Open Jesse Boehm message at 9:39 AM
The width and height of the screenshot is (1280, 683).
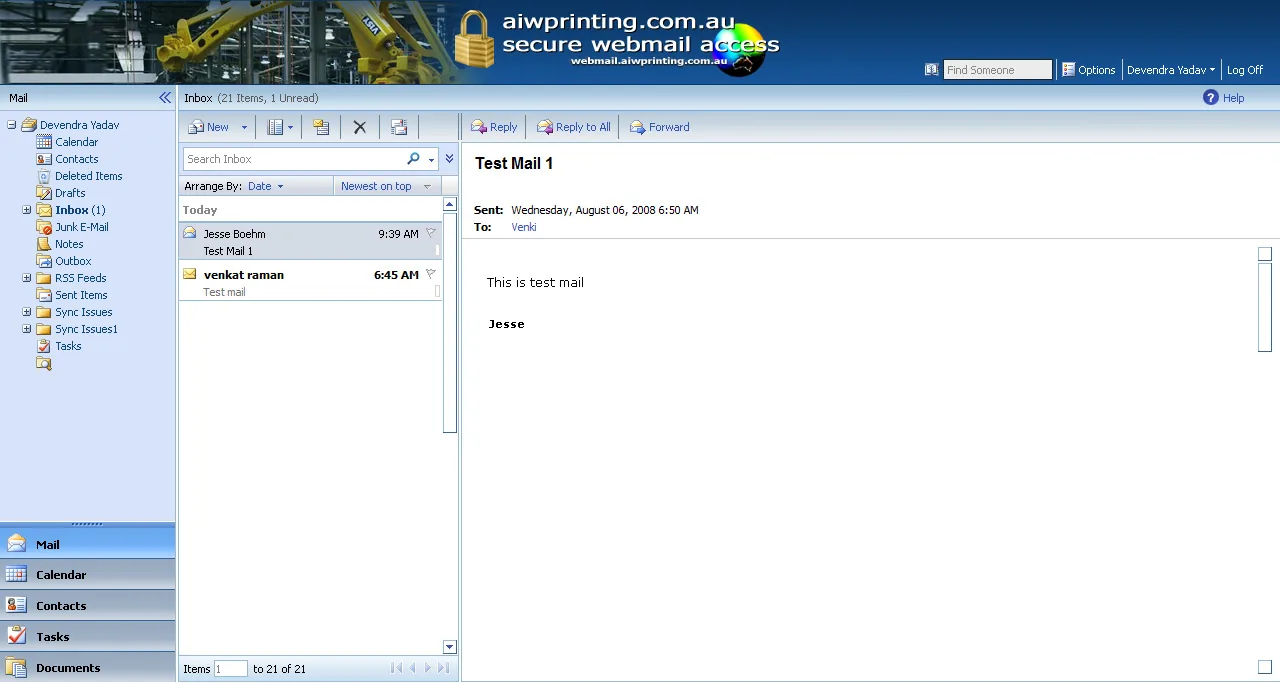click(x=310, y=242)
